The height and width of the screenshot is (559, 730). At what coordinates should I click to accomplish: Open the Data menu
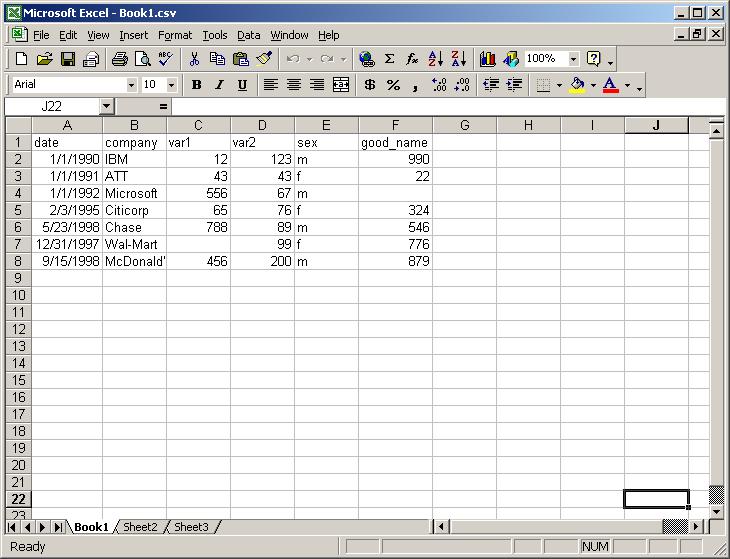point(249,35)
